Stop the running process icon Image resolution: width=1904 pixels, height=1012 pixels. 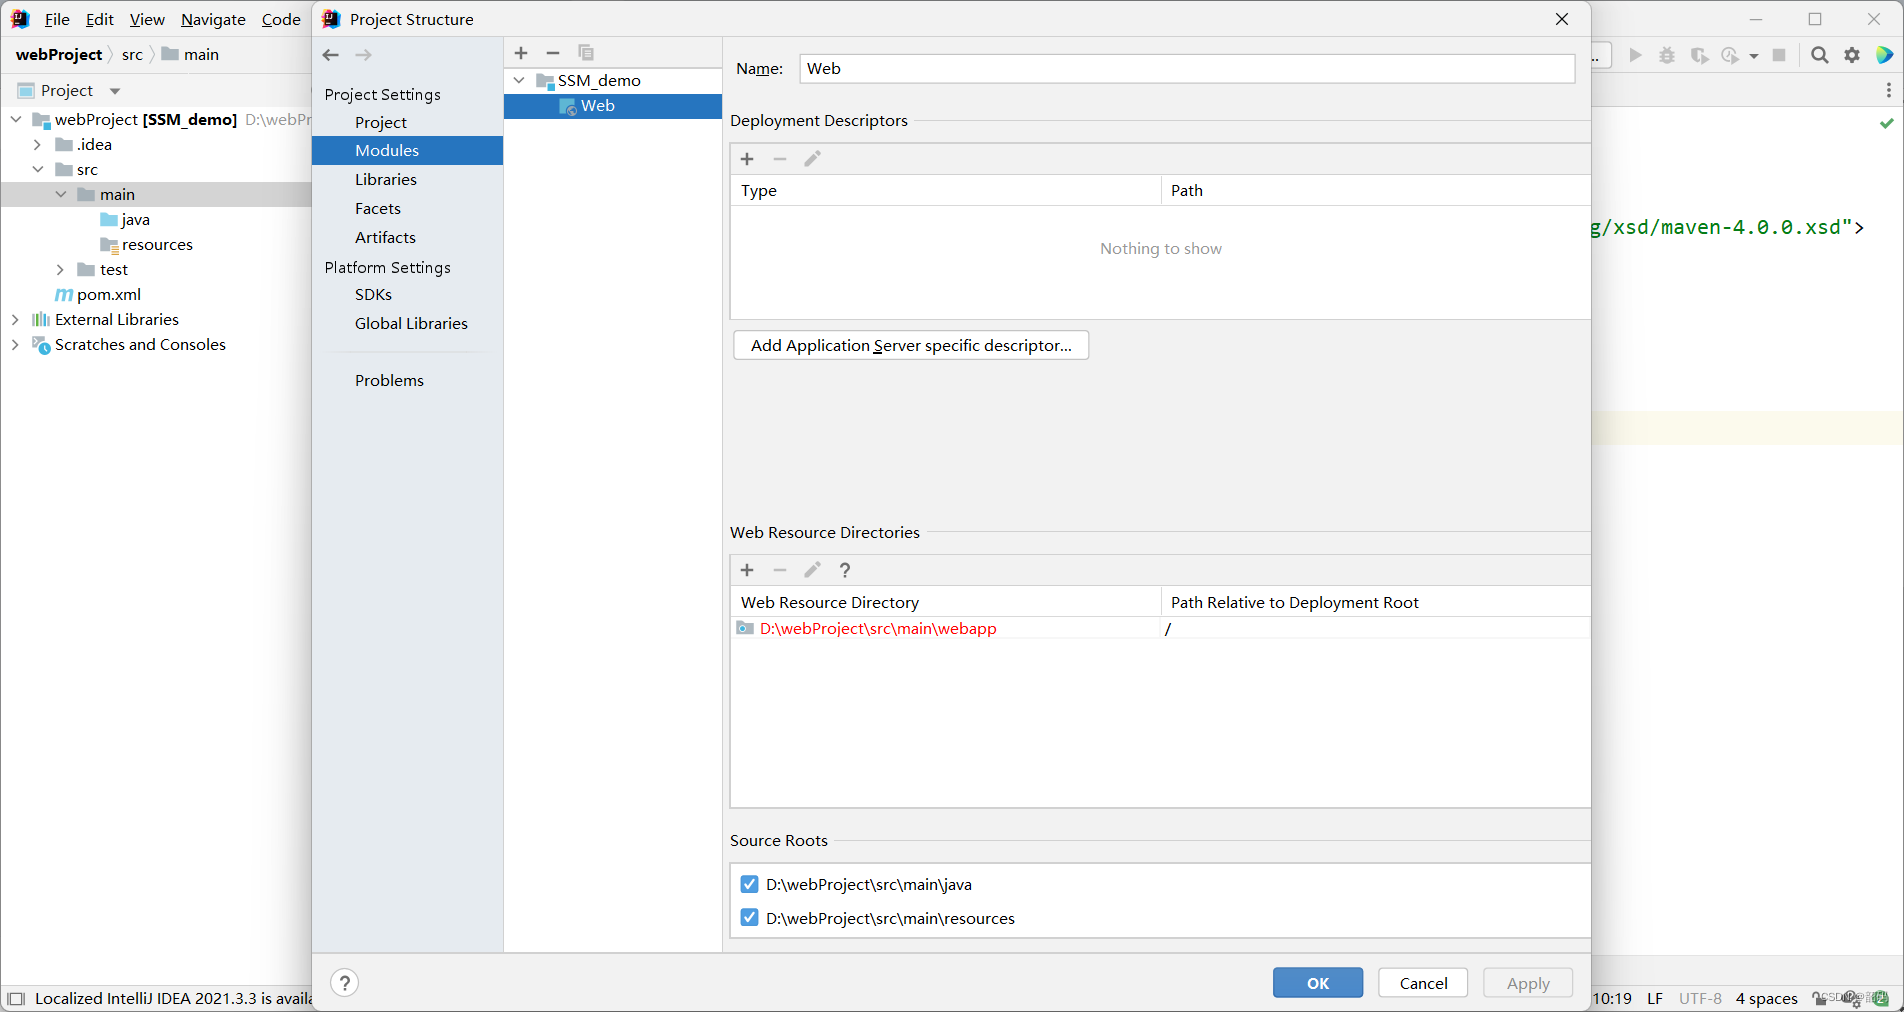[x=1779, y=55]
